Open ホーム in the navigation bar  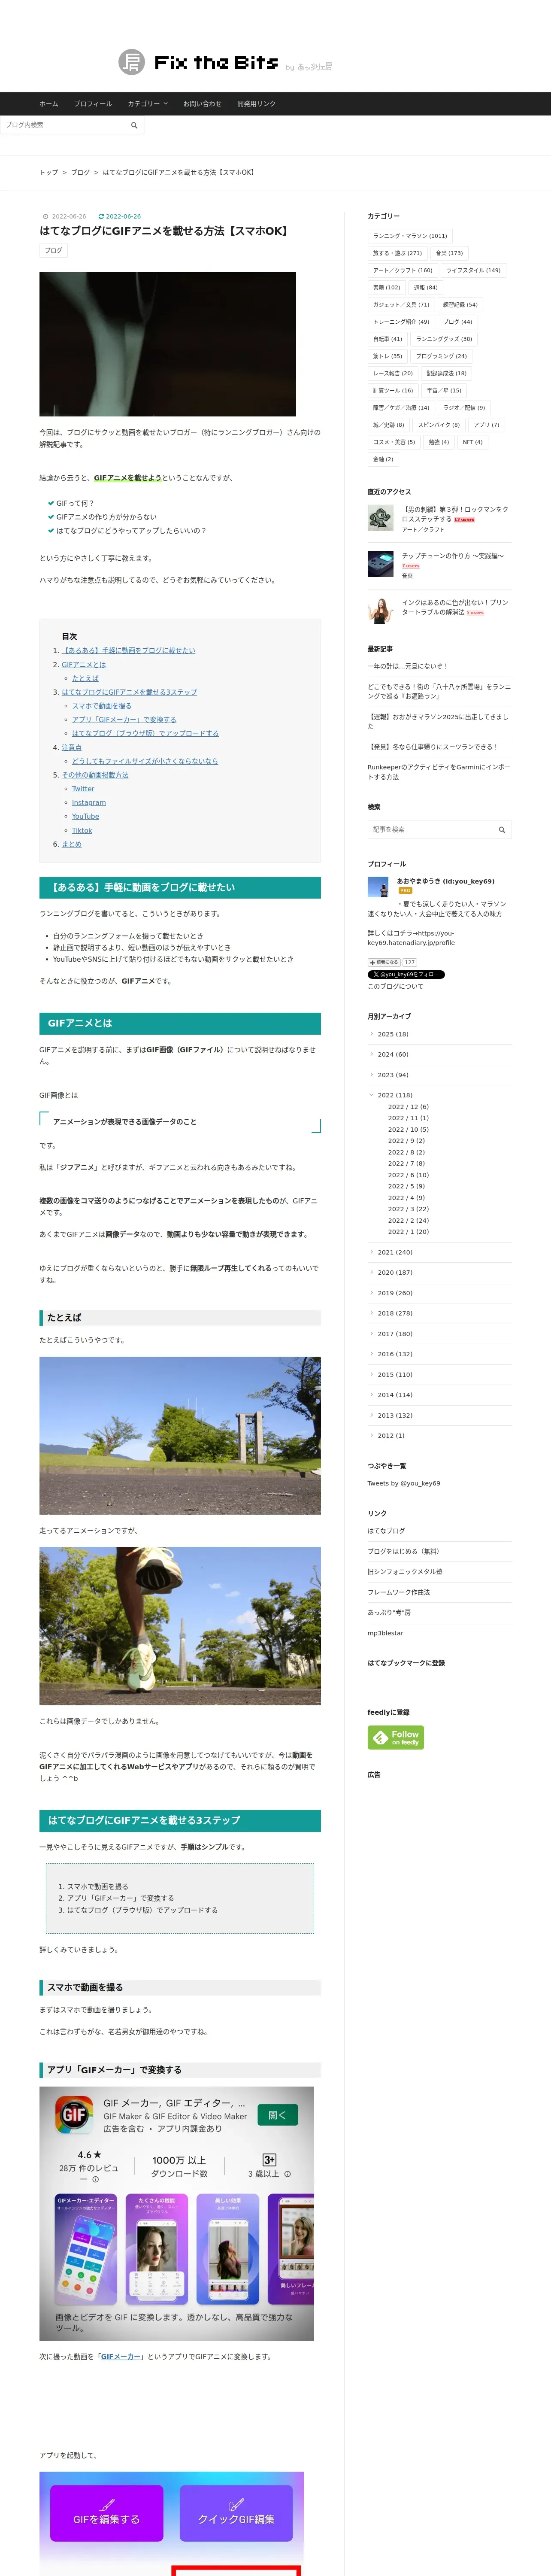coord(49,104)
